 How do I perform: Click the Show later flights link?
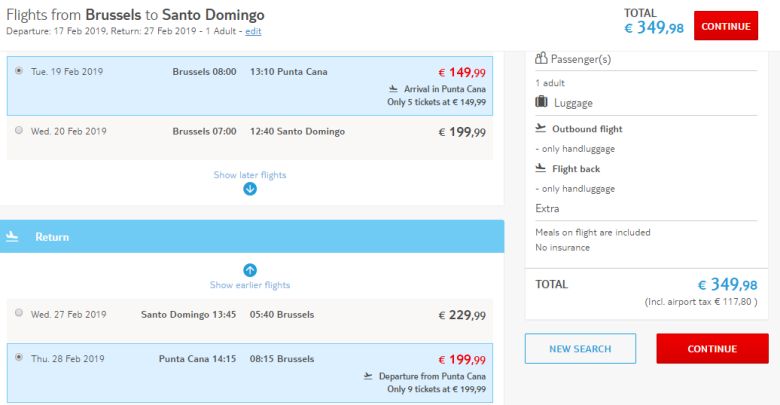(250, 175)
